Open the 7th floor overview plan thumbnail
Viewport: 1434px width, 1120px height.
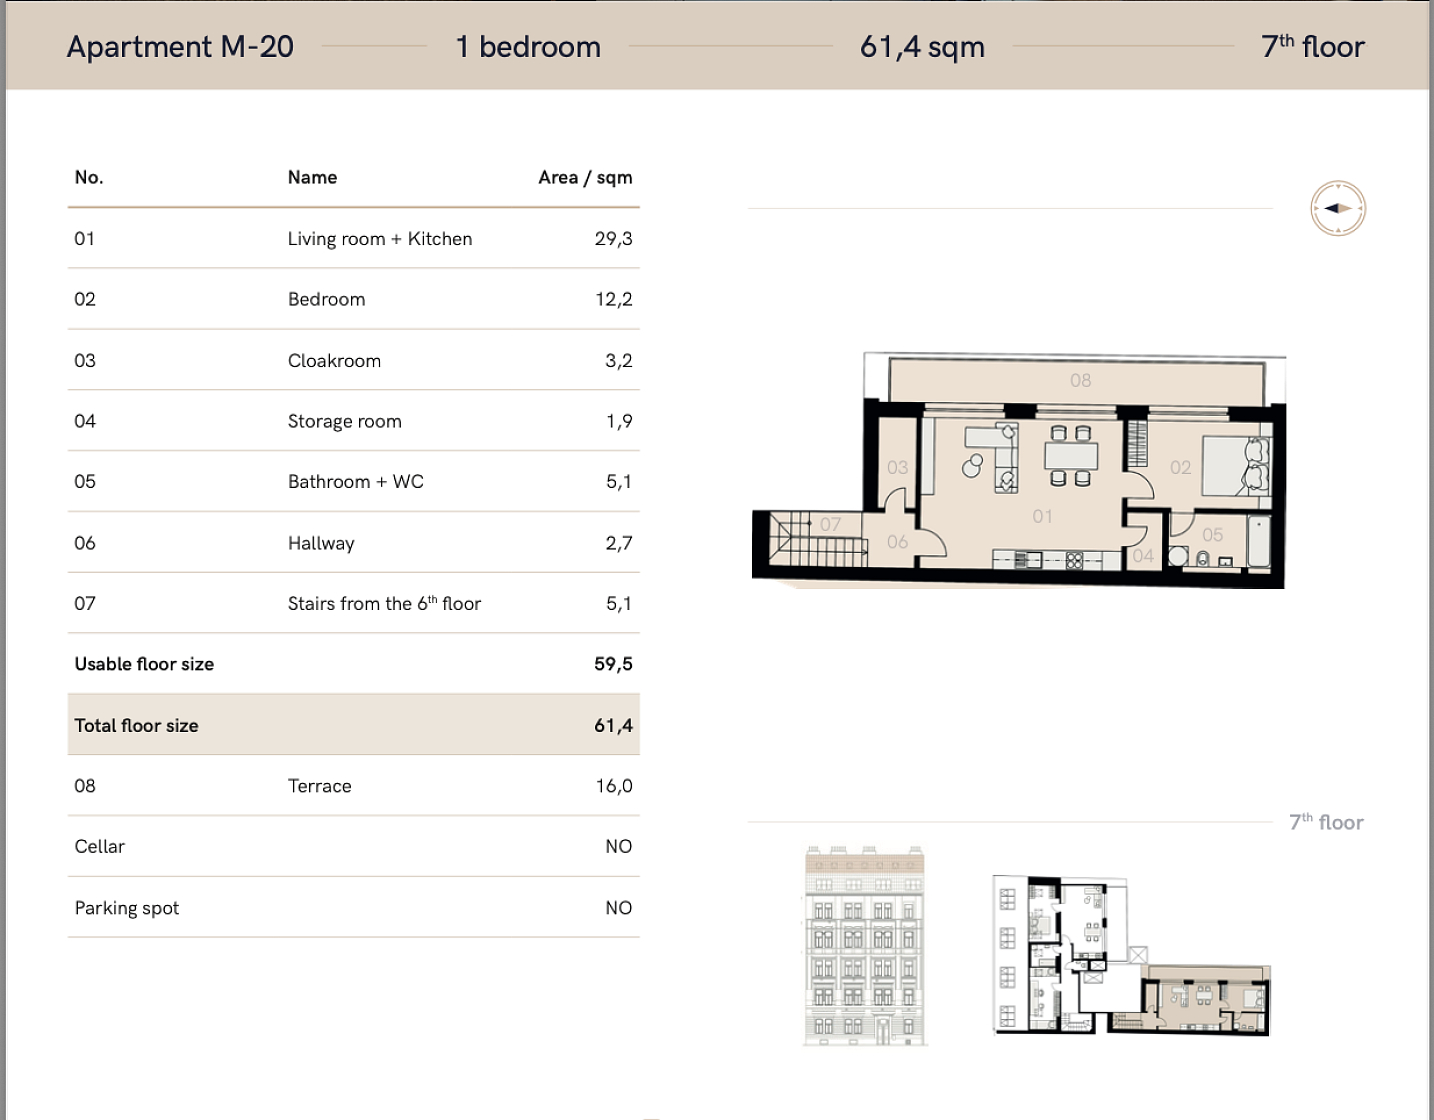(x=1131, y=954)
